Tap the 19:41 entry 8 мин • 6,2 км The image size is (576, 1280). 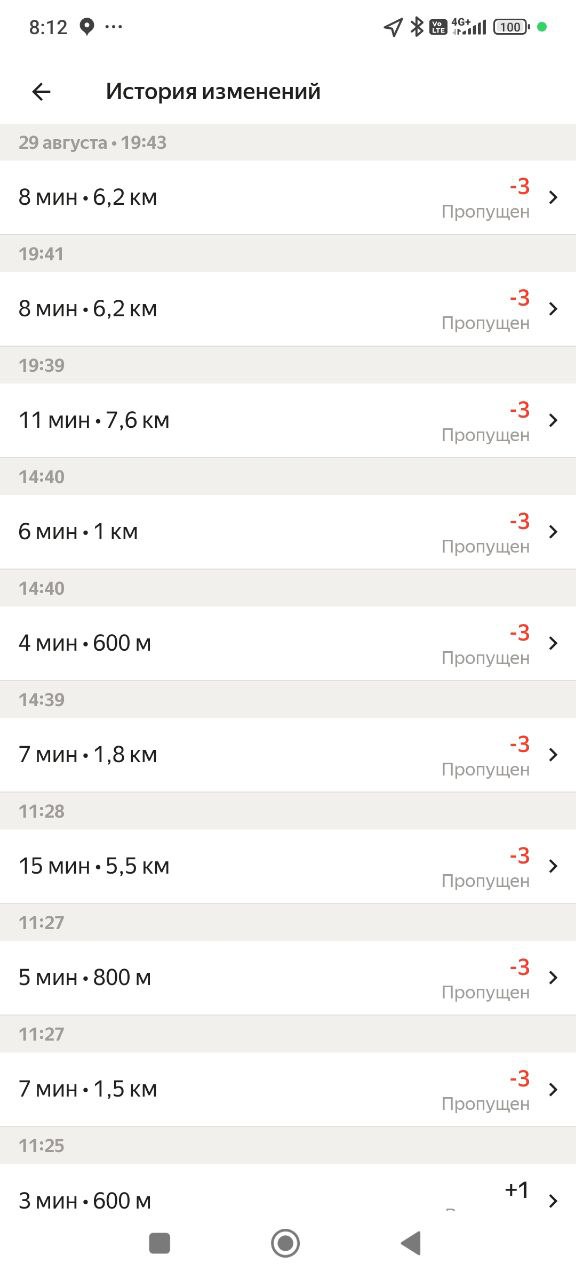[288, 309]
